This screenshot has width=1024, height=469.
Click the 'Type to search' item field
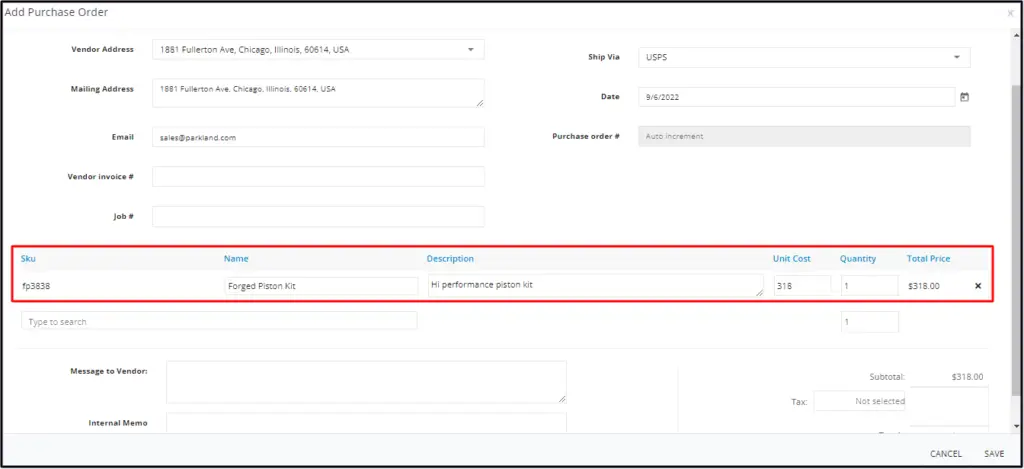(x=219, y=321)
